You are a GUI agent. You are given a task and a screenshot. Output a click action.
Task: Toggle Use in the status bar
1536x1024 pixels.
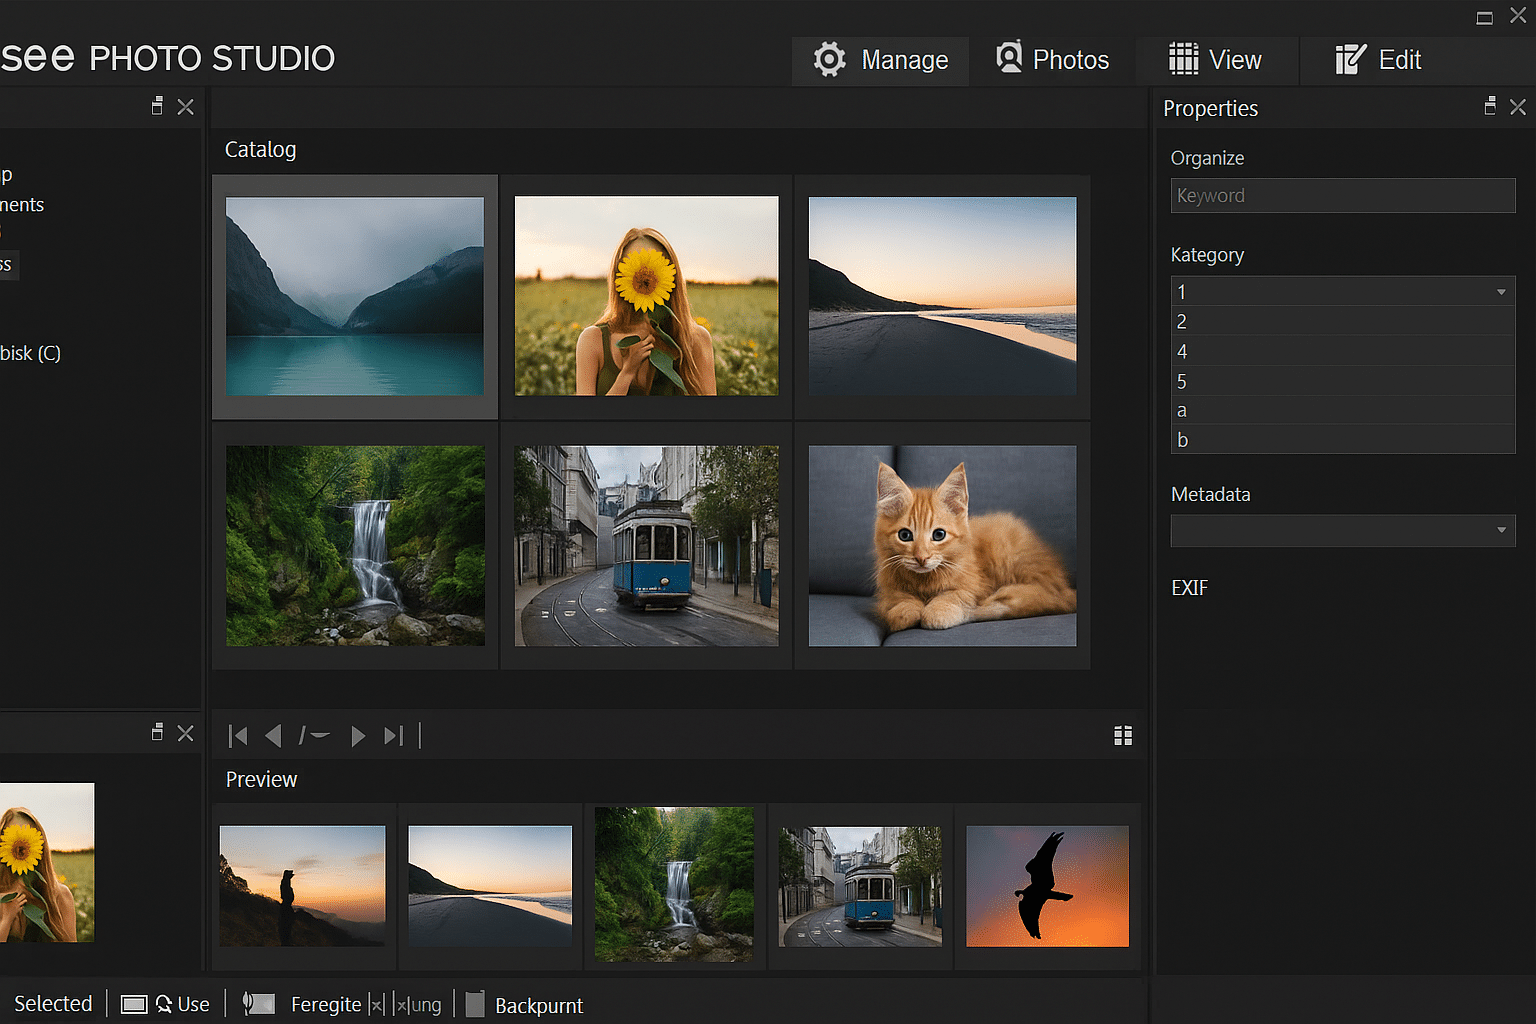[x=192, y=1003]
